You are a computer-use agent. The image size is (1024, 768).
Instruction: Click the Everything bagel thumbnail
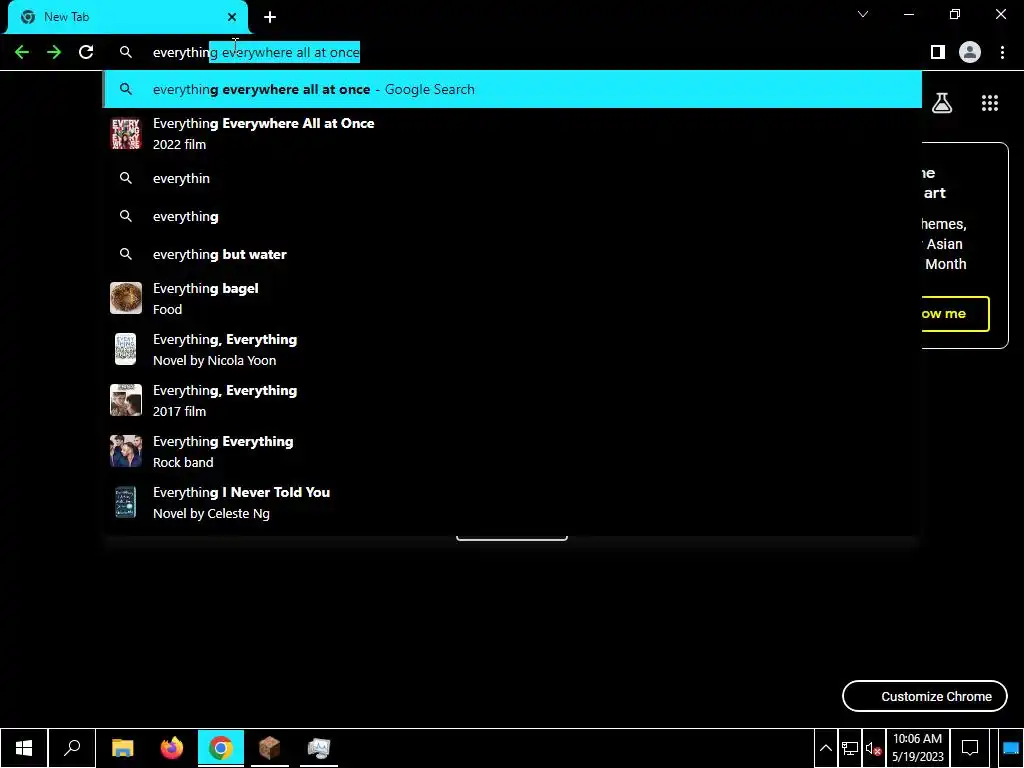[x=125, y=298]
